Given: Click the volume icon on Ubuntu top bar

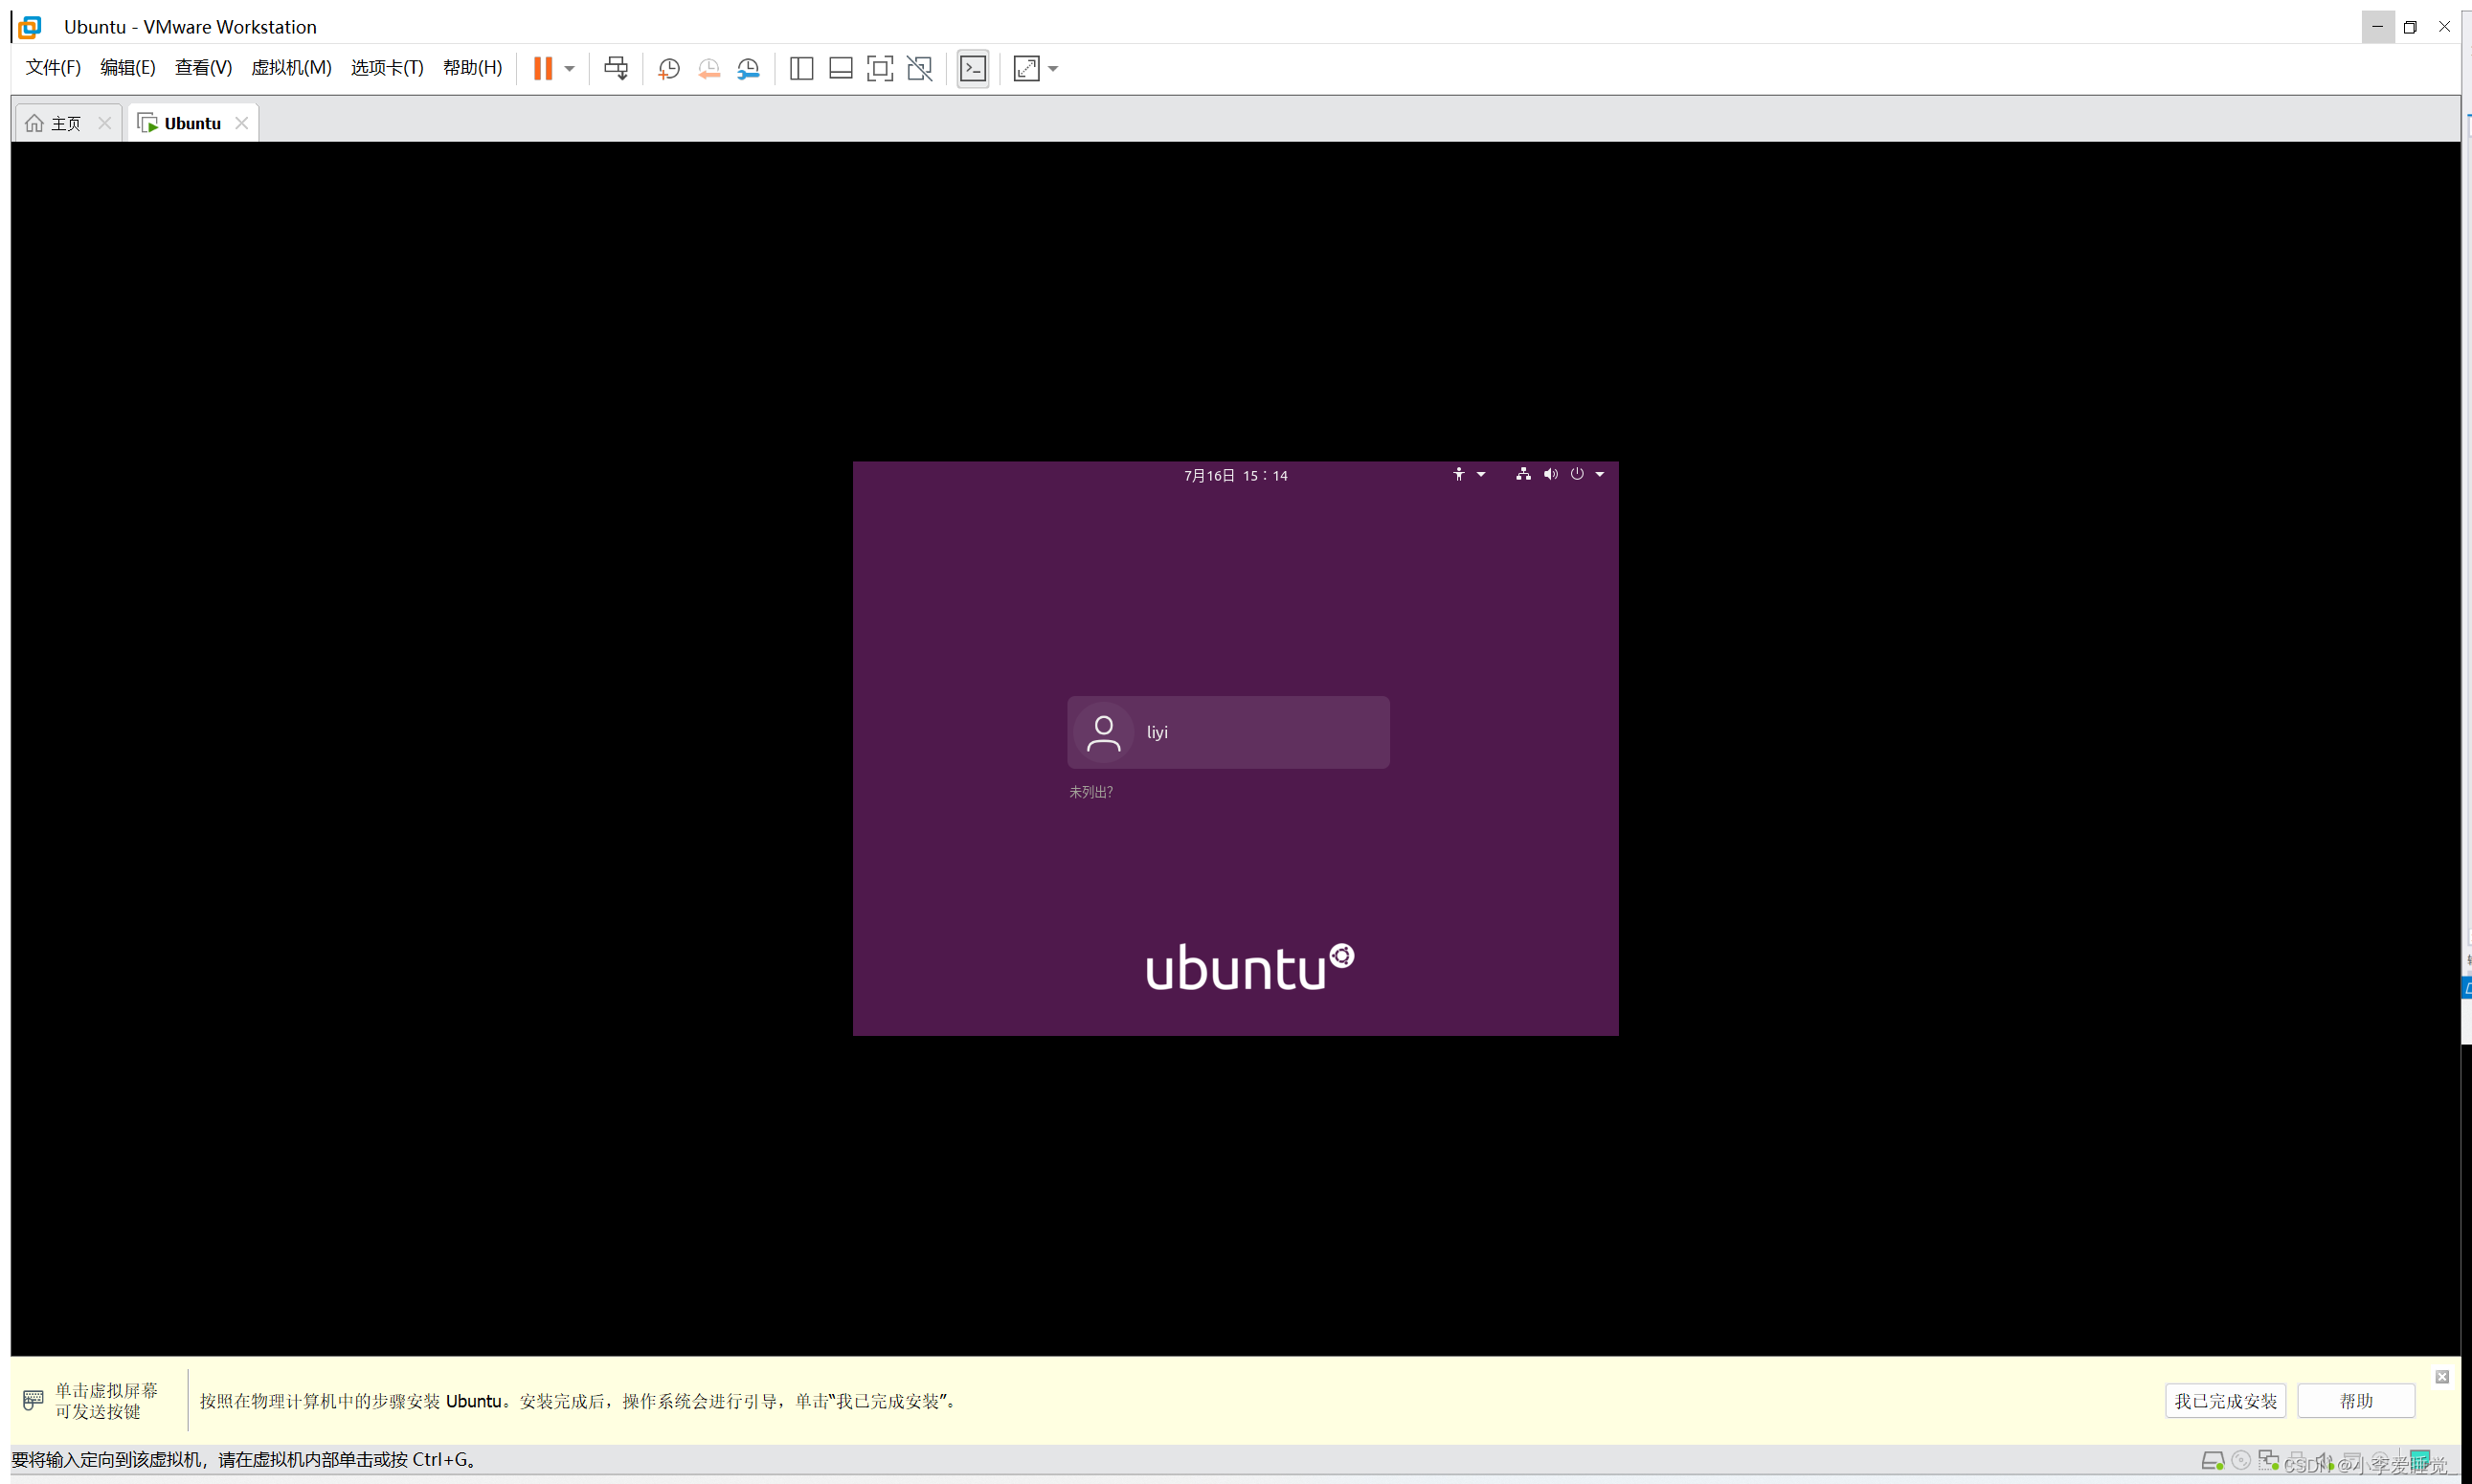Looking at the screenshot, I should (x=1550, y=474).
